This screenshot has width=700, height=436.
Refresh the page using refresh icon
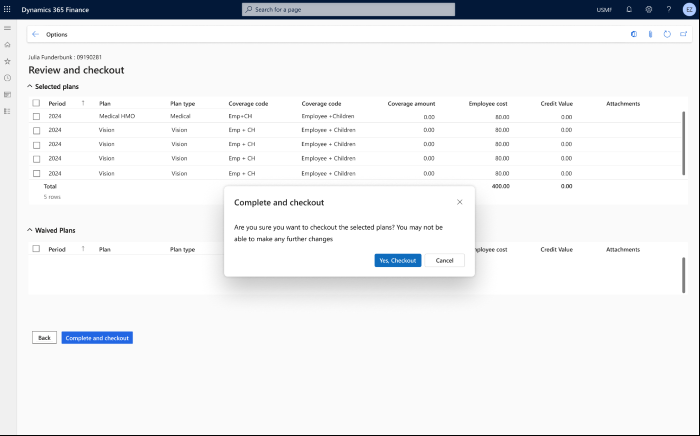[667, 34]
